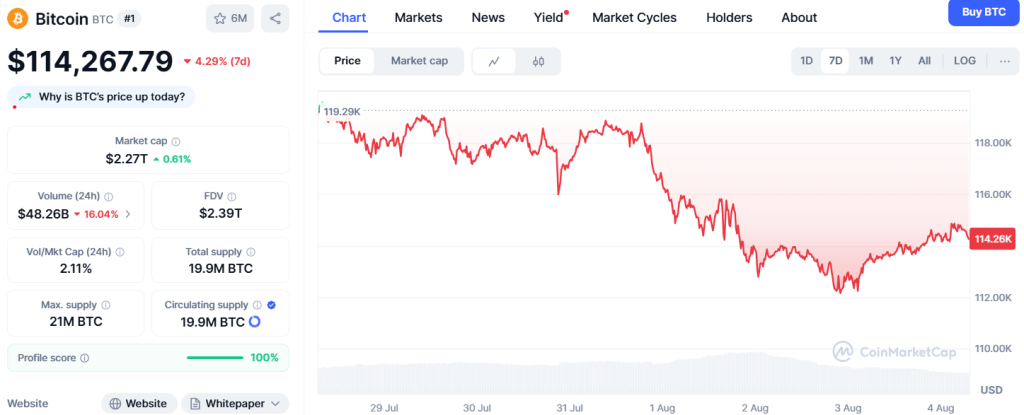
Task: Switch chart to Market cap view
Action: [419, 61]
